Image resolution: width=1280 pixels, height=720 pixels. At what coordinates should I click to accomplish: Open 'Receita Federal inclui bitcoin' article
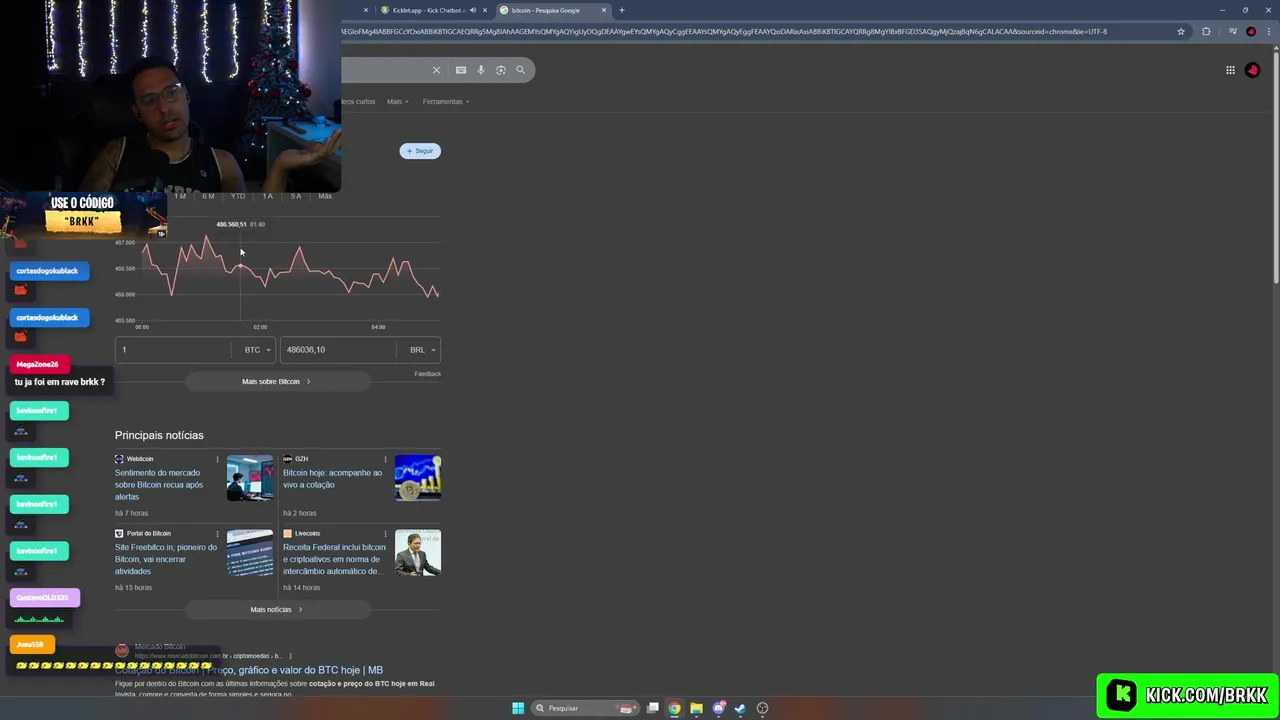point(334,559)
